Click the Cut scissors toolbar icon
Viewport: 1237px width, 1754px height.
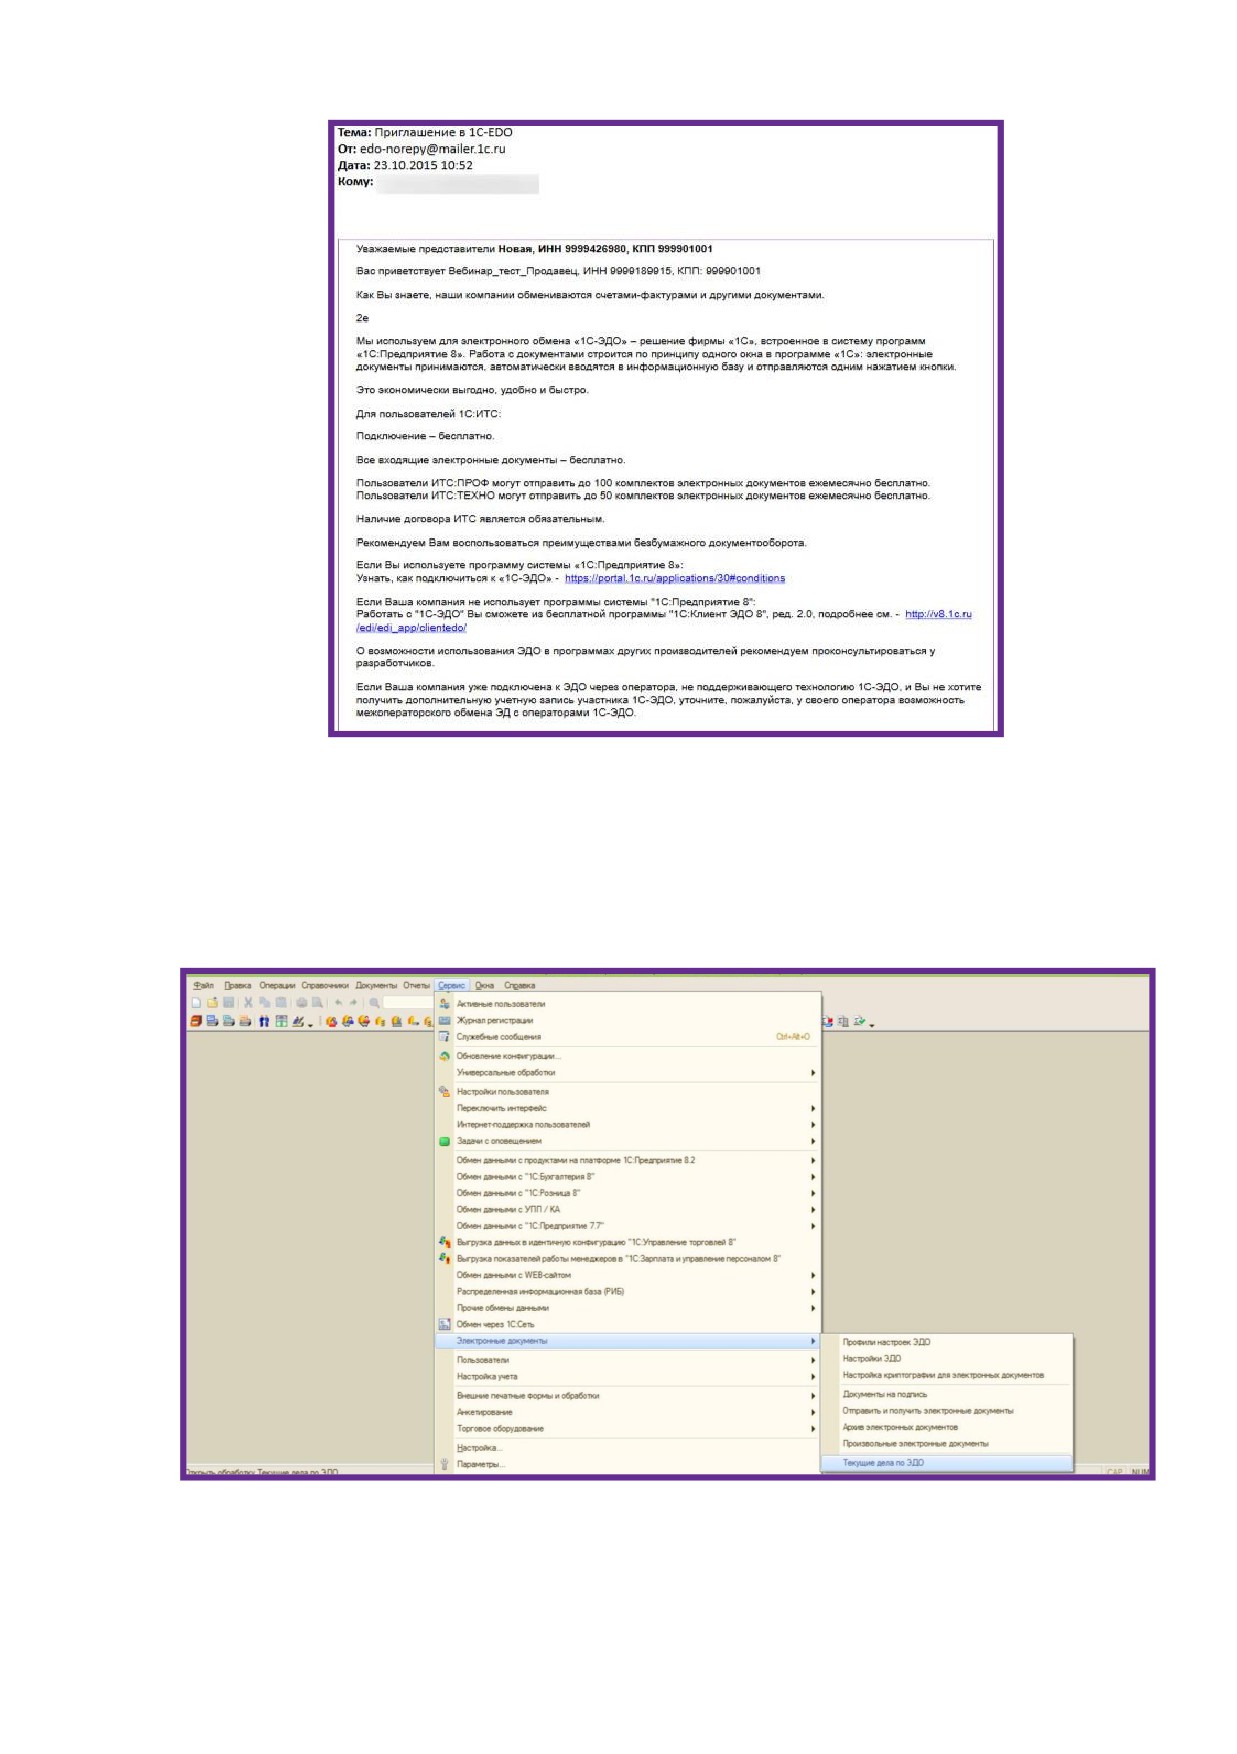click(248, 1002)
